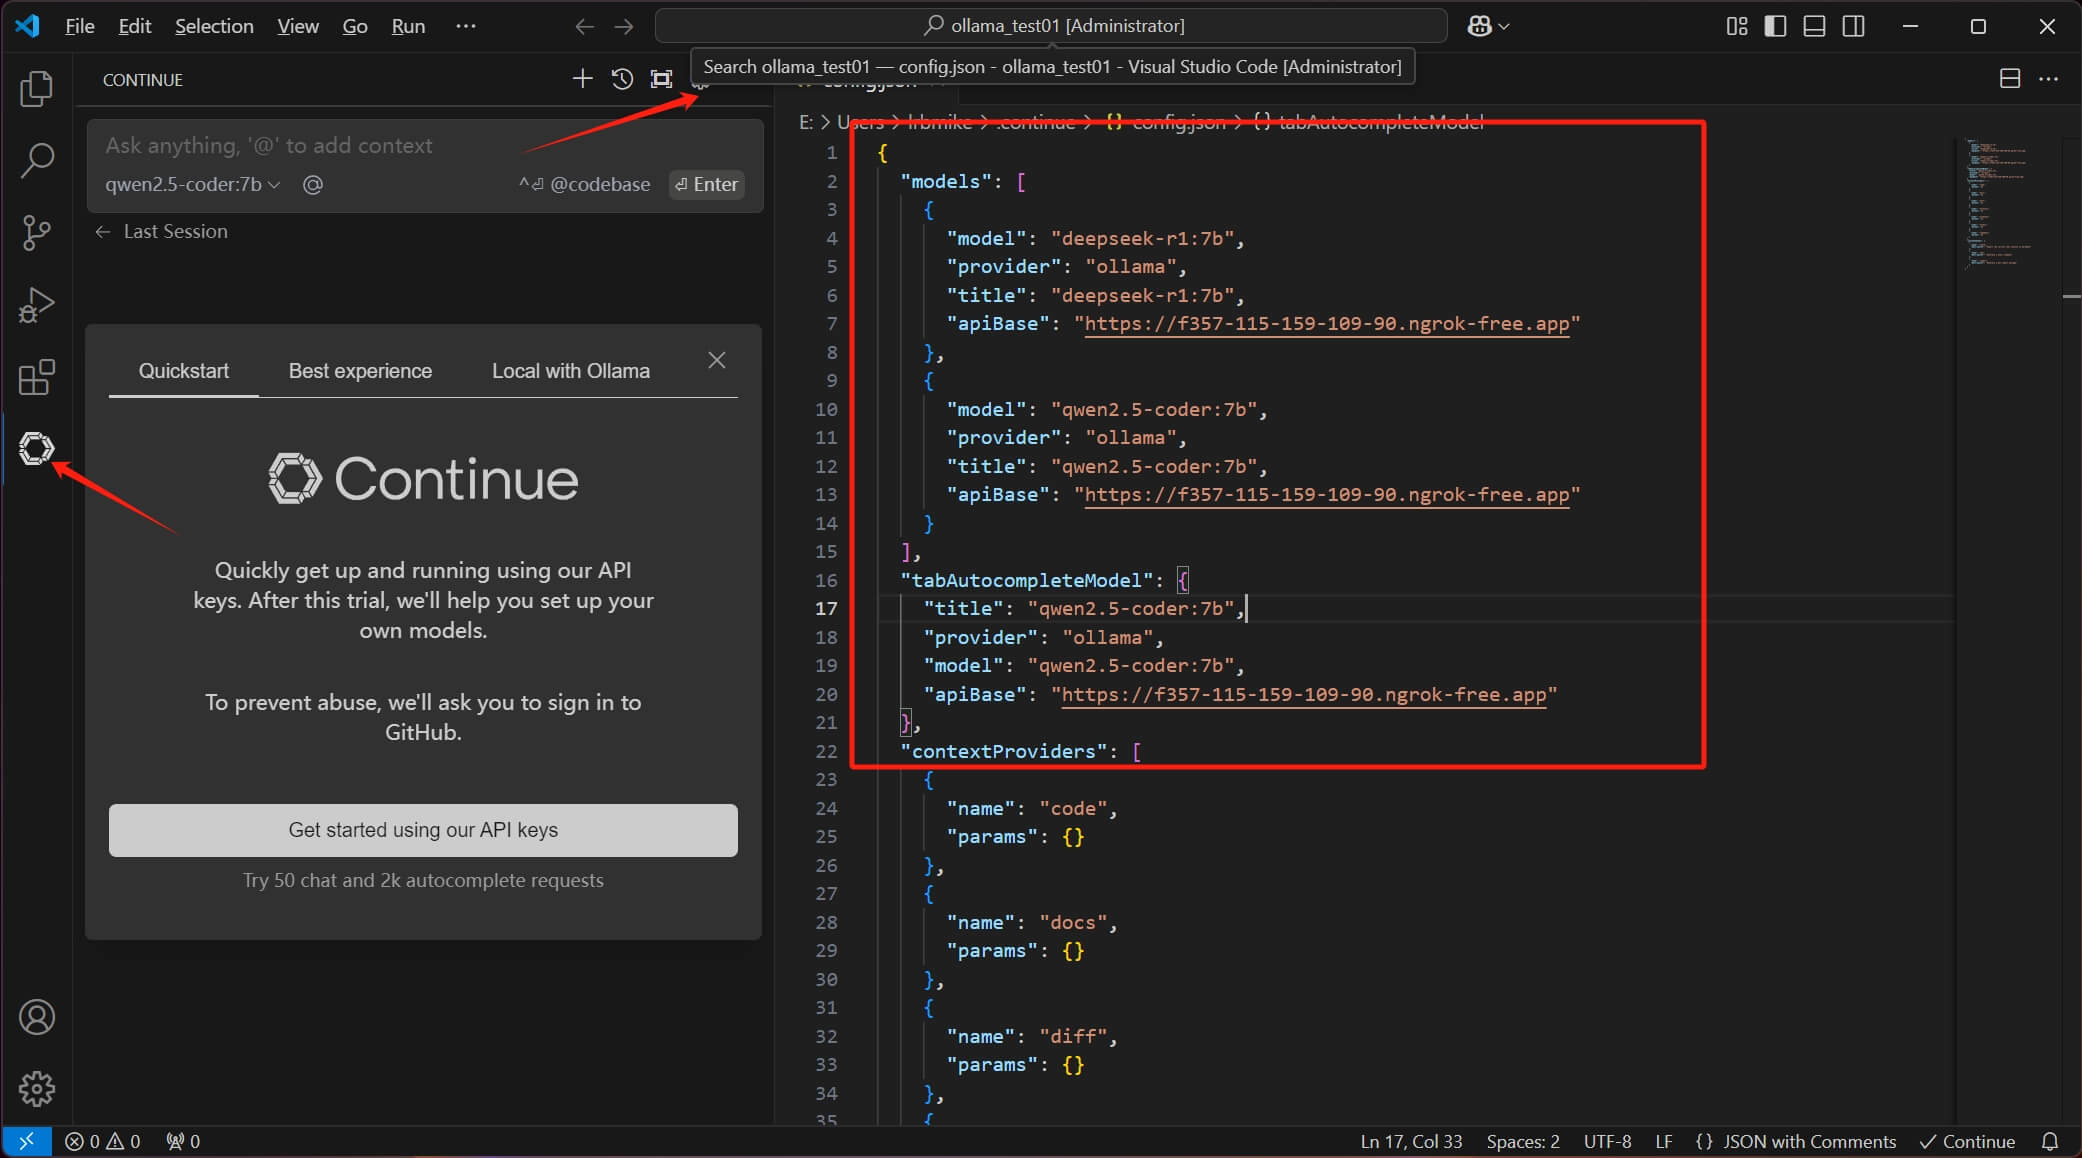This screenshot has height=1158, width=2082.
Task: Switch to the Best experience tab
Action: pos(360,370)
